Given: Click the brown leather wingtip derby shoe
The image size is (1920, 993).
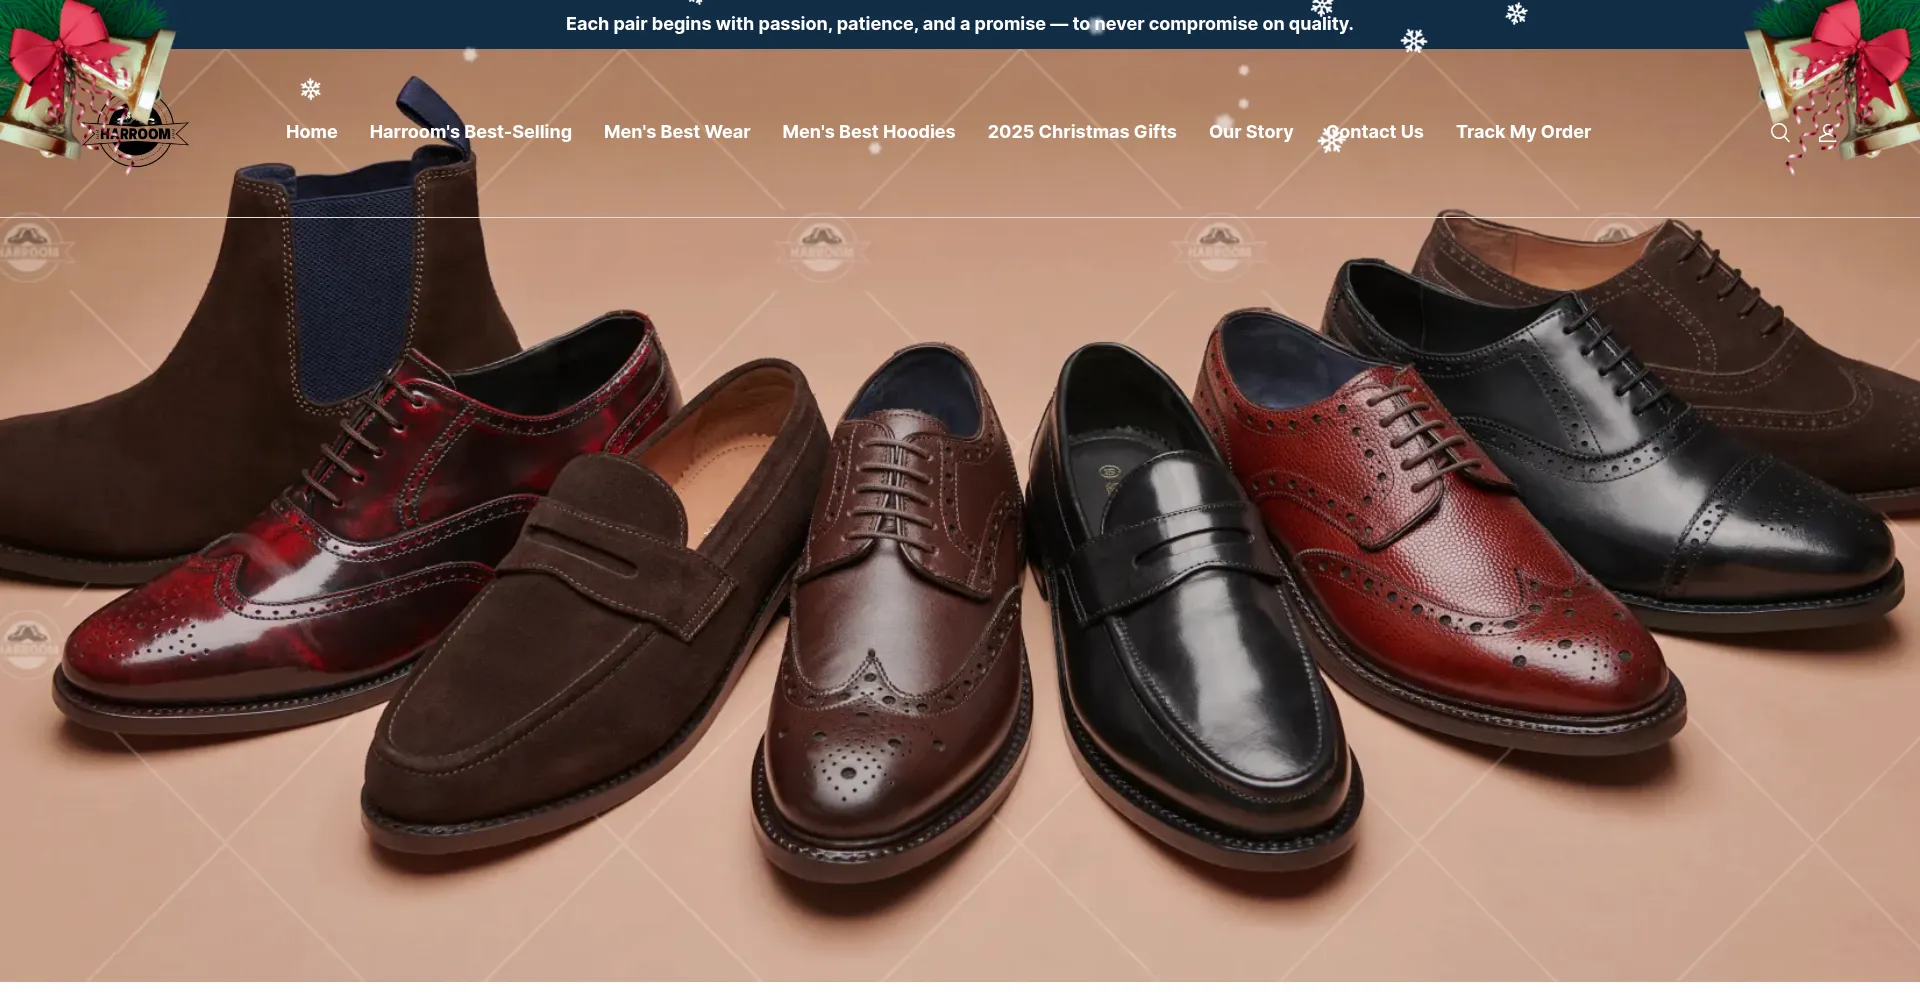Looking at the screenshot, I should [x=890, y=640].
